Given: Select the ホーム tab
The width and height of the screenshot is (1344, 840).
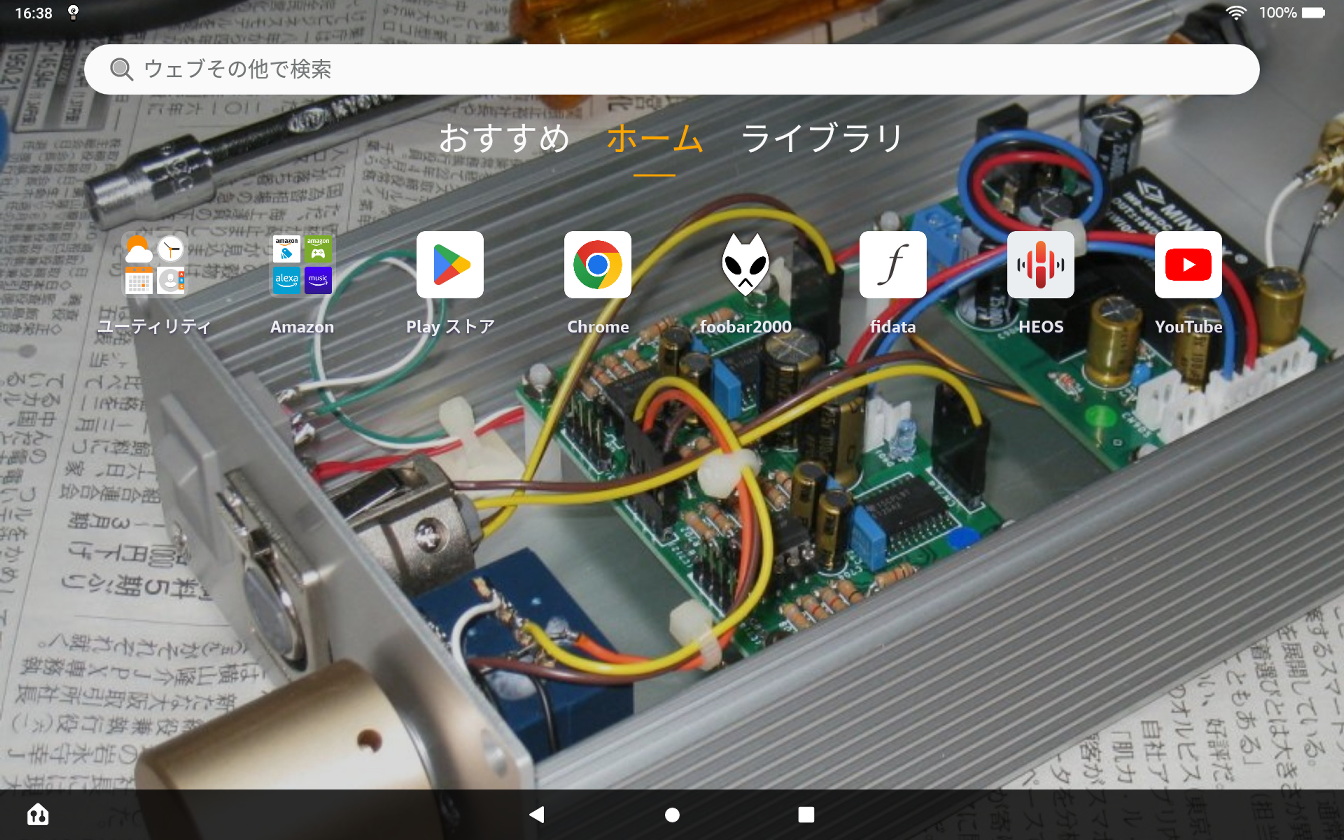Looking at the screenshot, I should pos(655,138).
